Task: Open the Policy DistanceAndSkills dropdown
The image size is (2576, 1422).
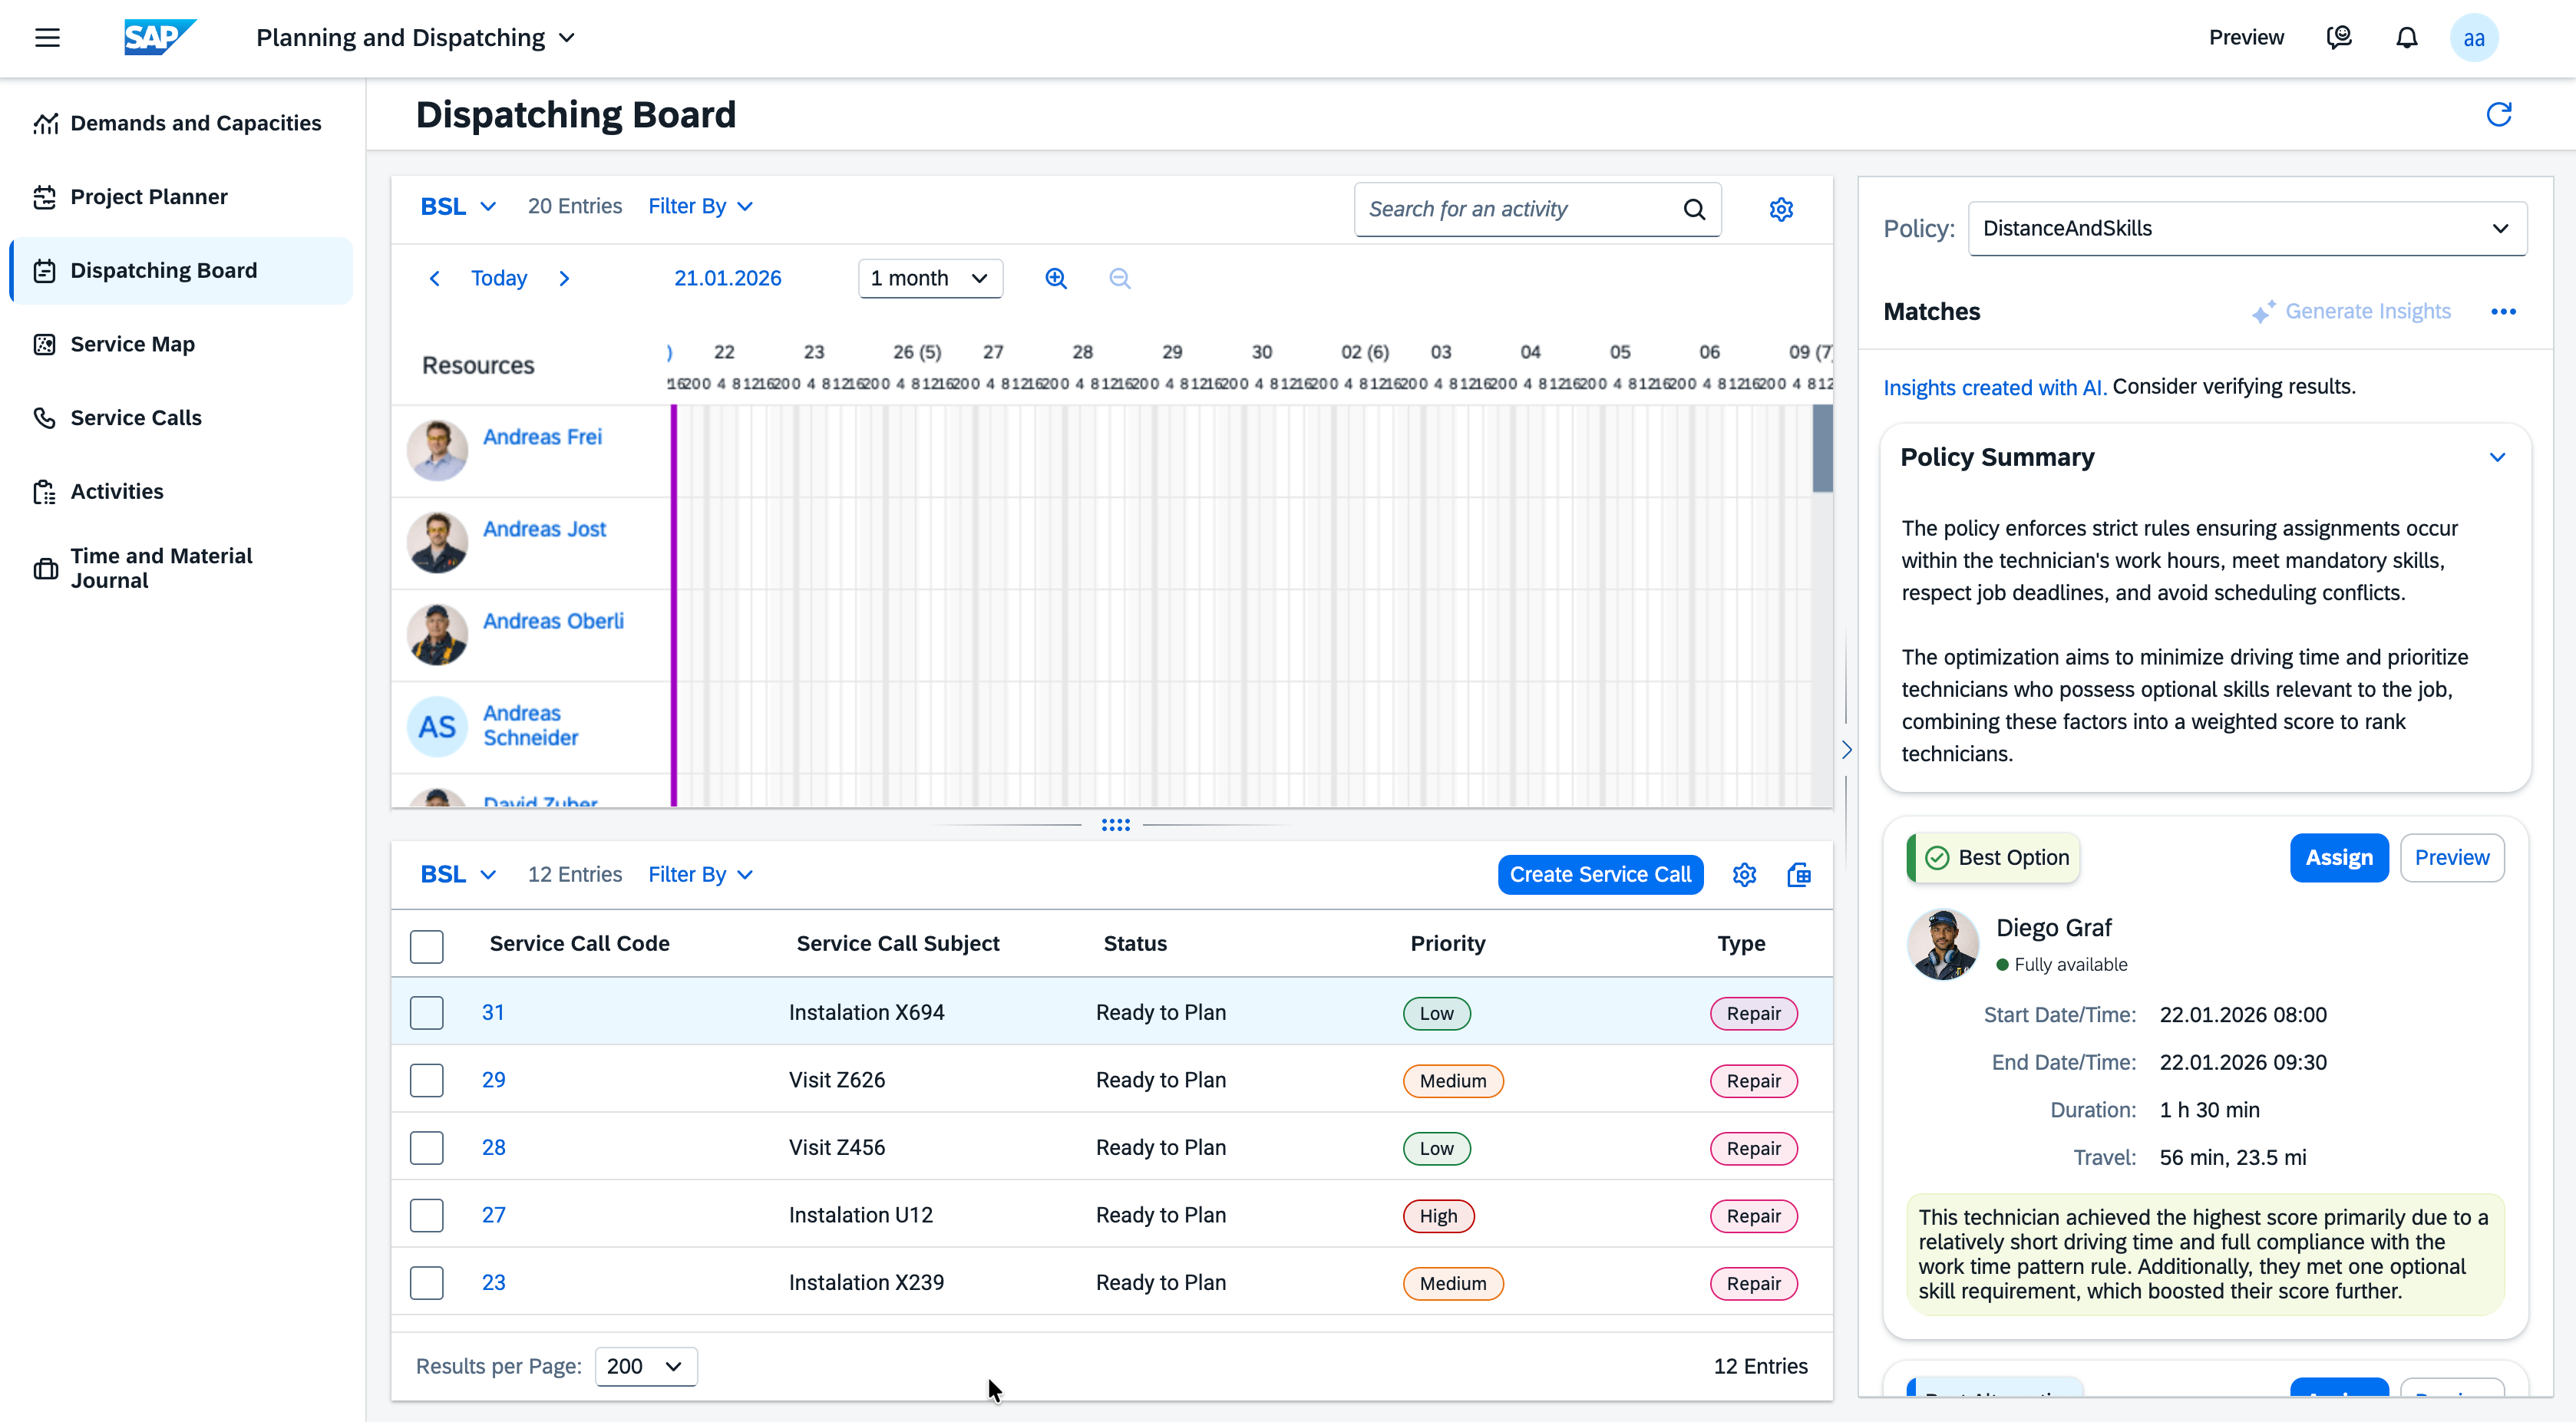Action: [x=2246, y=228]
